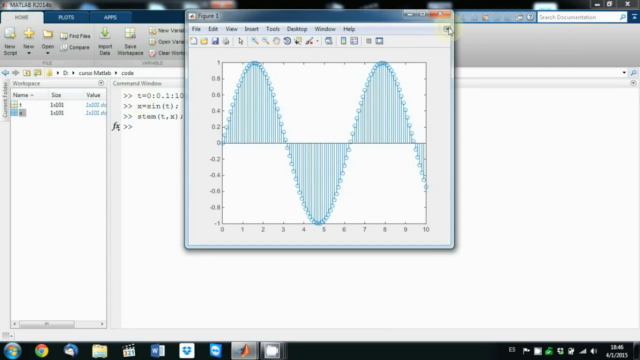
Task: Click the Clear Workspace button
Action: (167, 53)
